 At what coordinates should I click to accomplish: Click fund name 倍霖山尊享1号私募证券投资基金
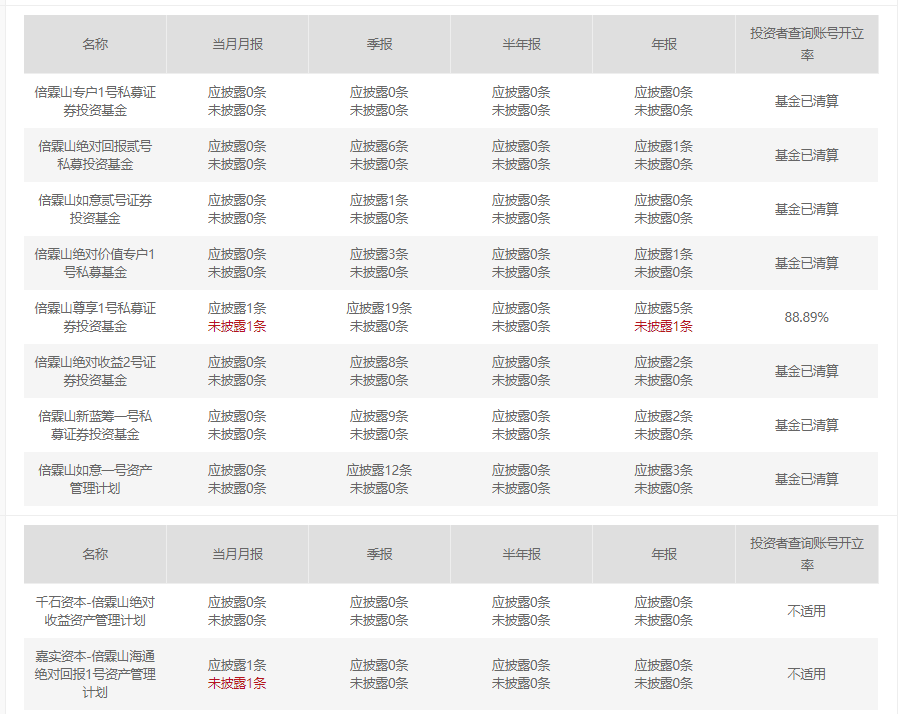tap(95, 317)
